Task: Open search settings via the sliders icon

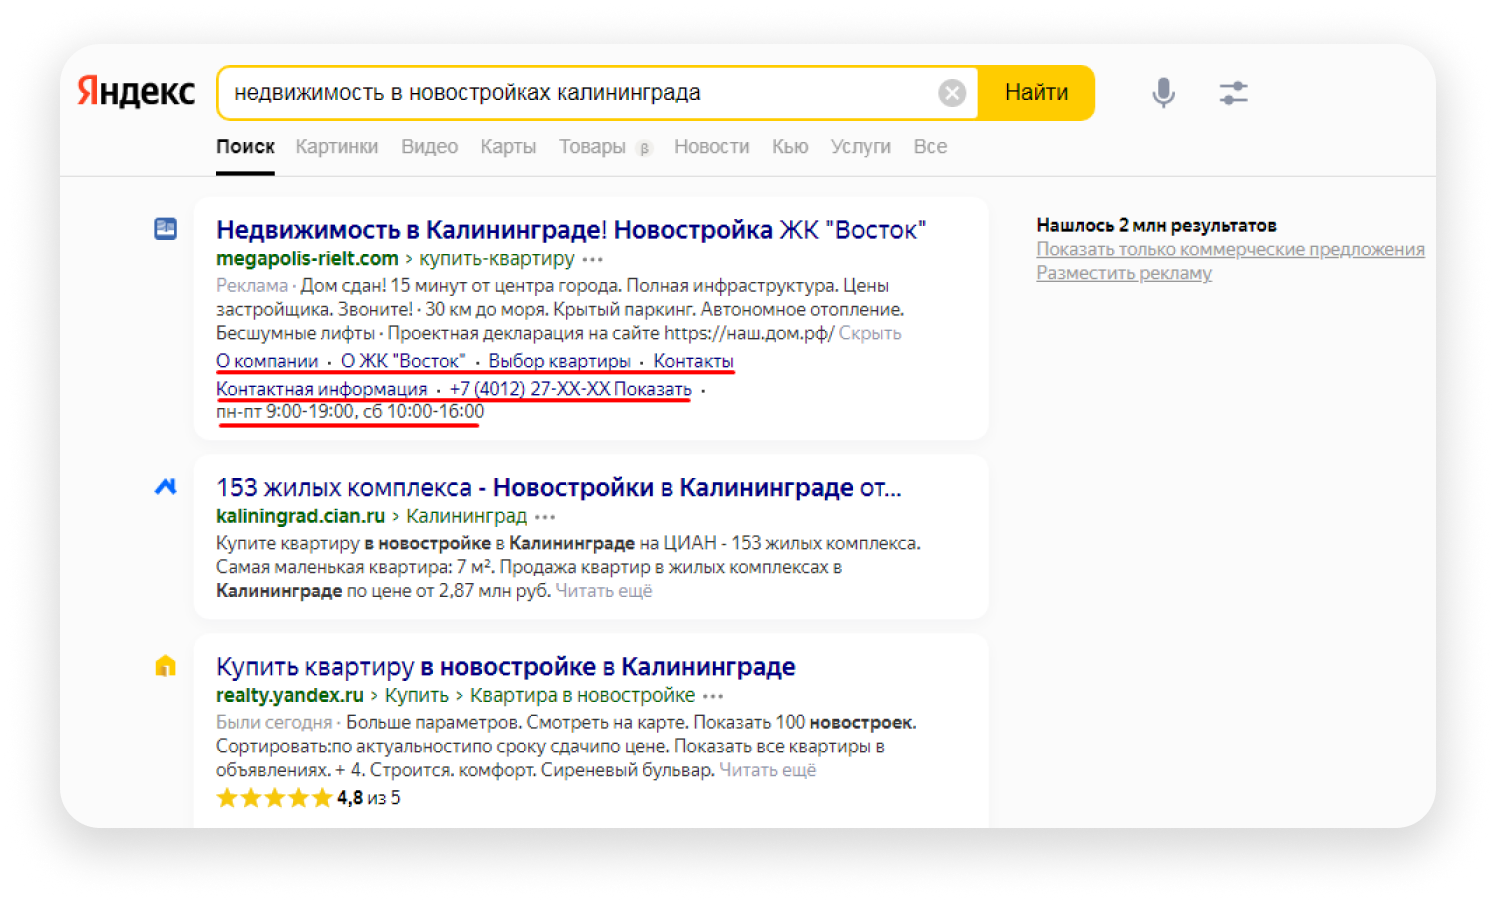Action: pos(1233,93)
